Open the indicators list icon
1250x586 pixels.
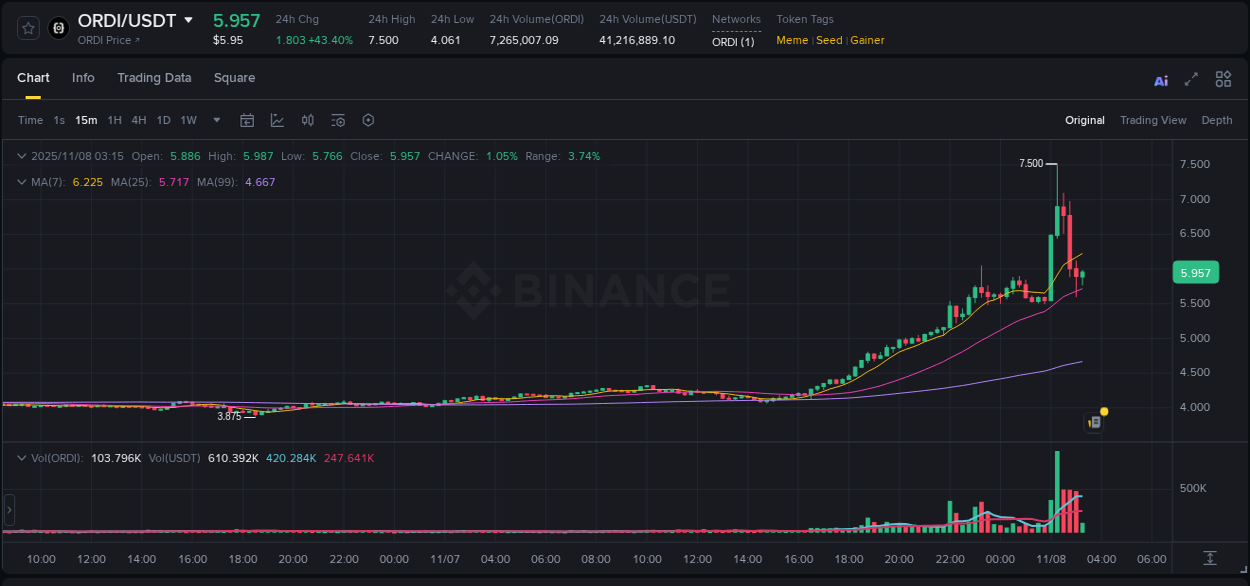(x=338, y=120)
